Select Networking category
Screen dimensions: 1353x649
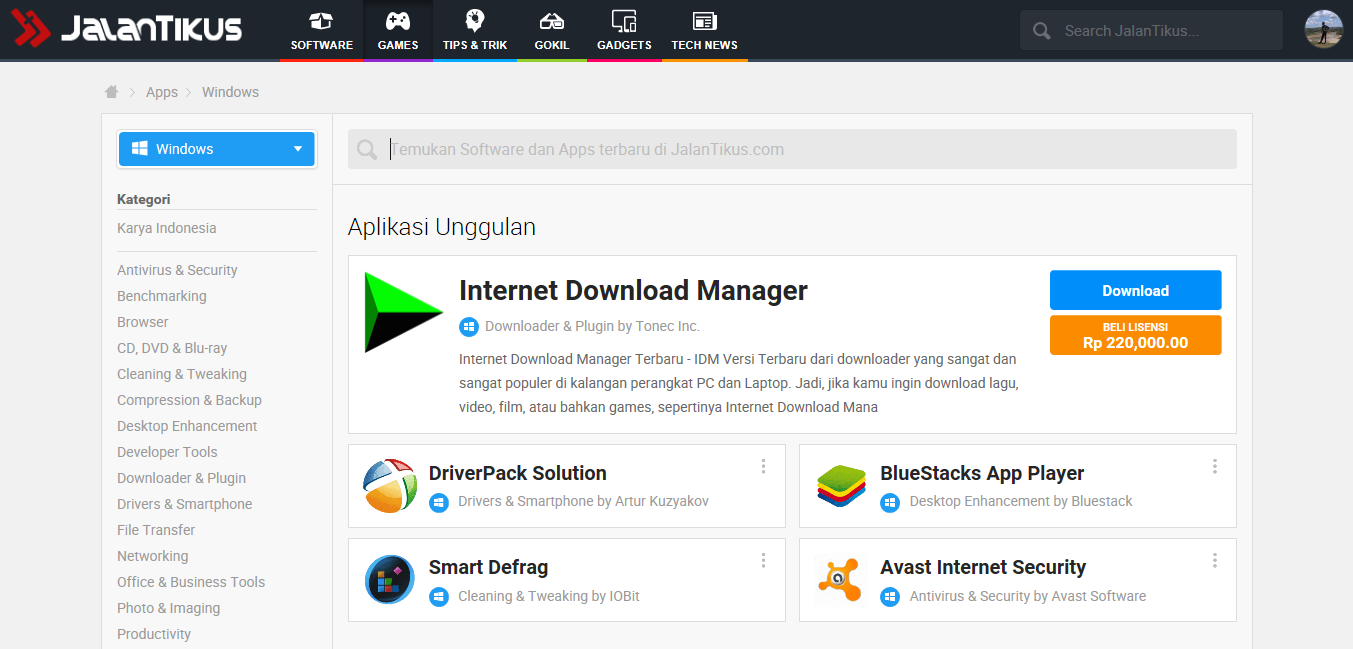(152, 556)
